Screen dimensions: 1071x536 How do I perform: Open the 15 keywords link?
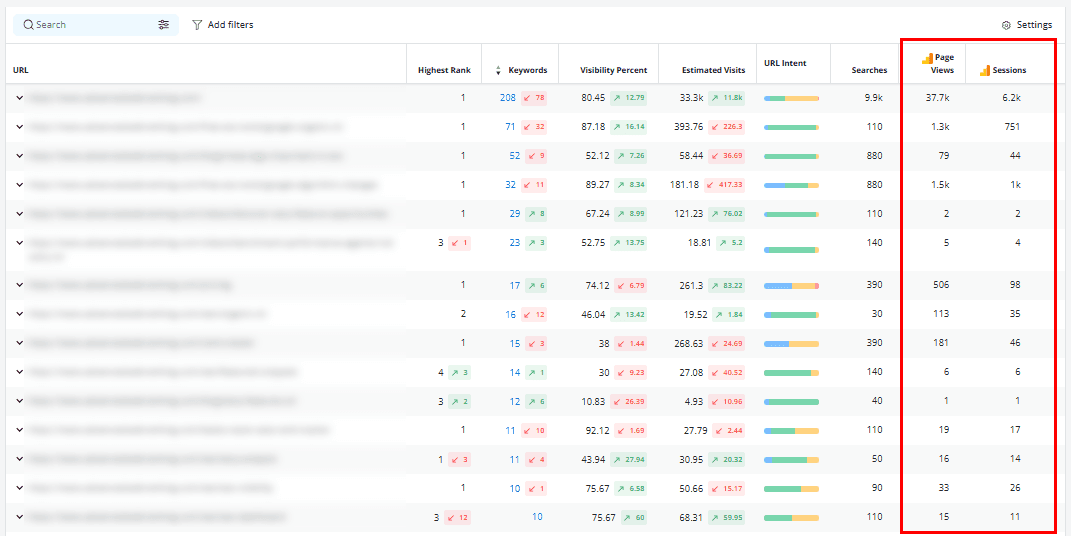515,343
